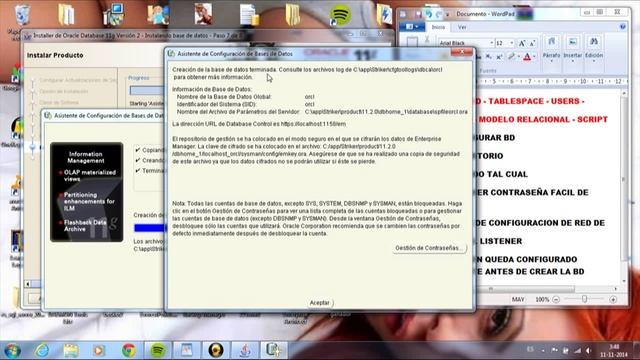Expand the Párrafo ribbon group

click(551, 49)
